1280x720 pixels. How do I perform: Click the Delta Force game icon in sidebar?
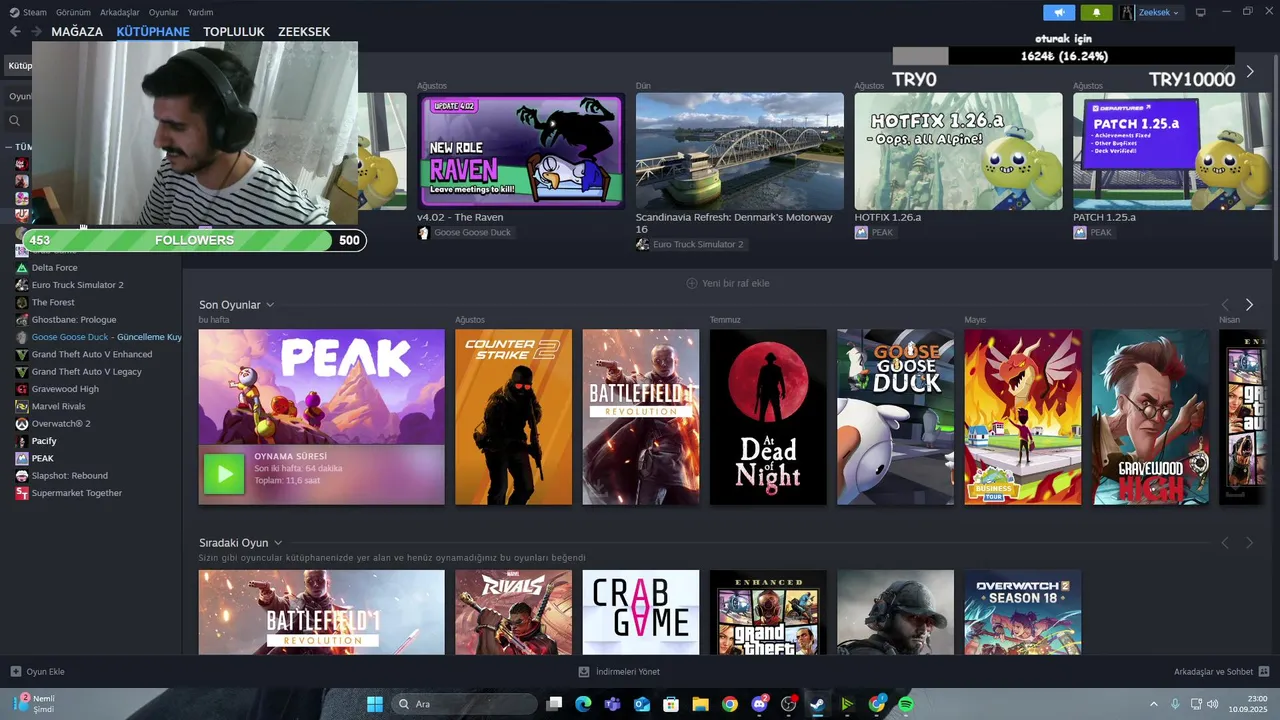pyautogui.click(x=22, y=268)
